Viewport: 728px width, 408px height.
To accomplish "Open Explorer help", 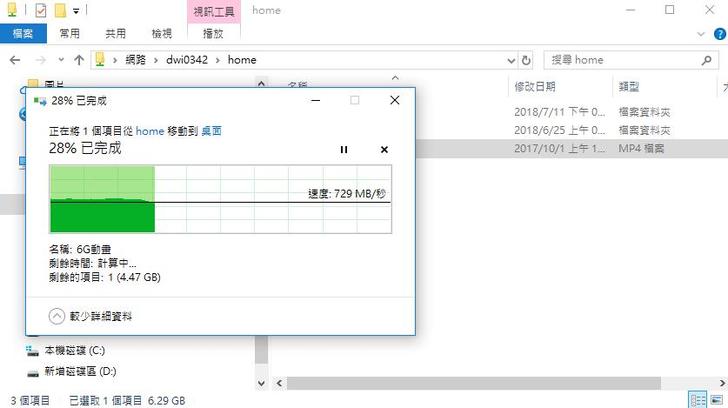I will (720, 34).
